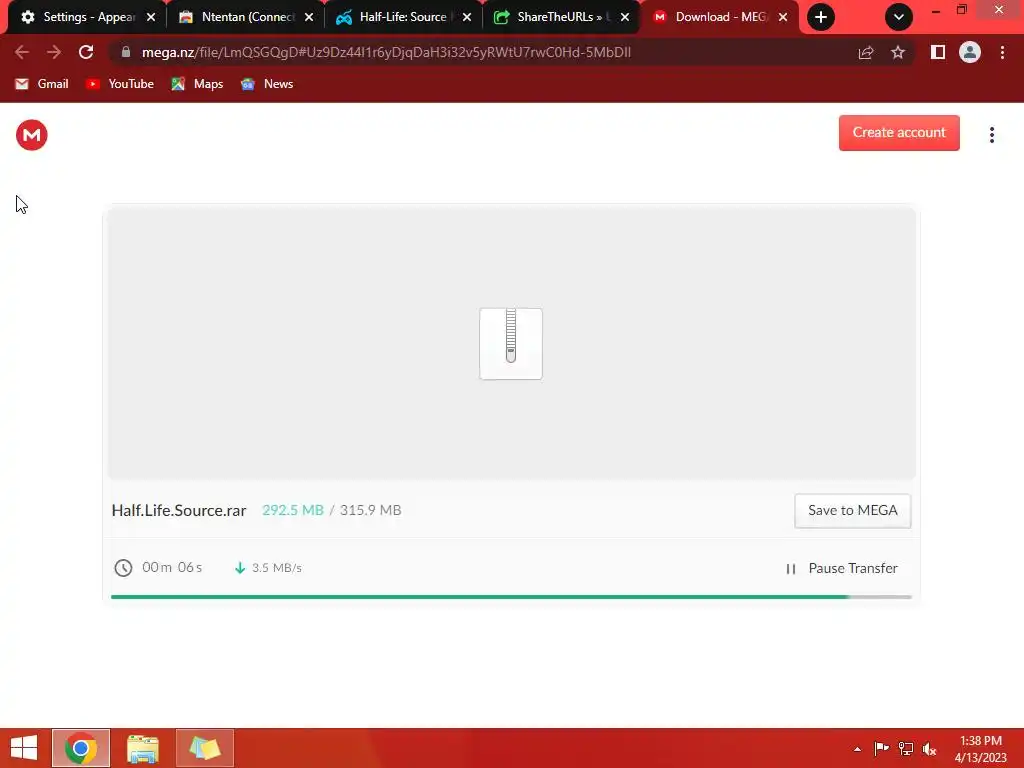The height and width of the screenshot is (768, 1024).
Task: Click the Save to MEGA button
Action: (852, 511)
